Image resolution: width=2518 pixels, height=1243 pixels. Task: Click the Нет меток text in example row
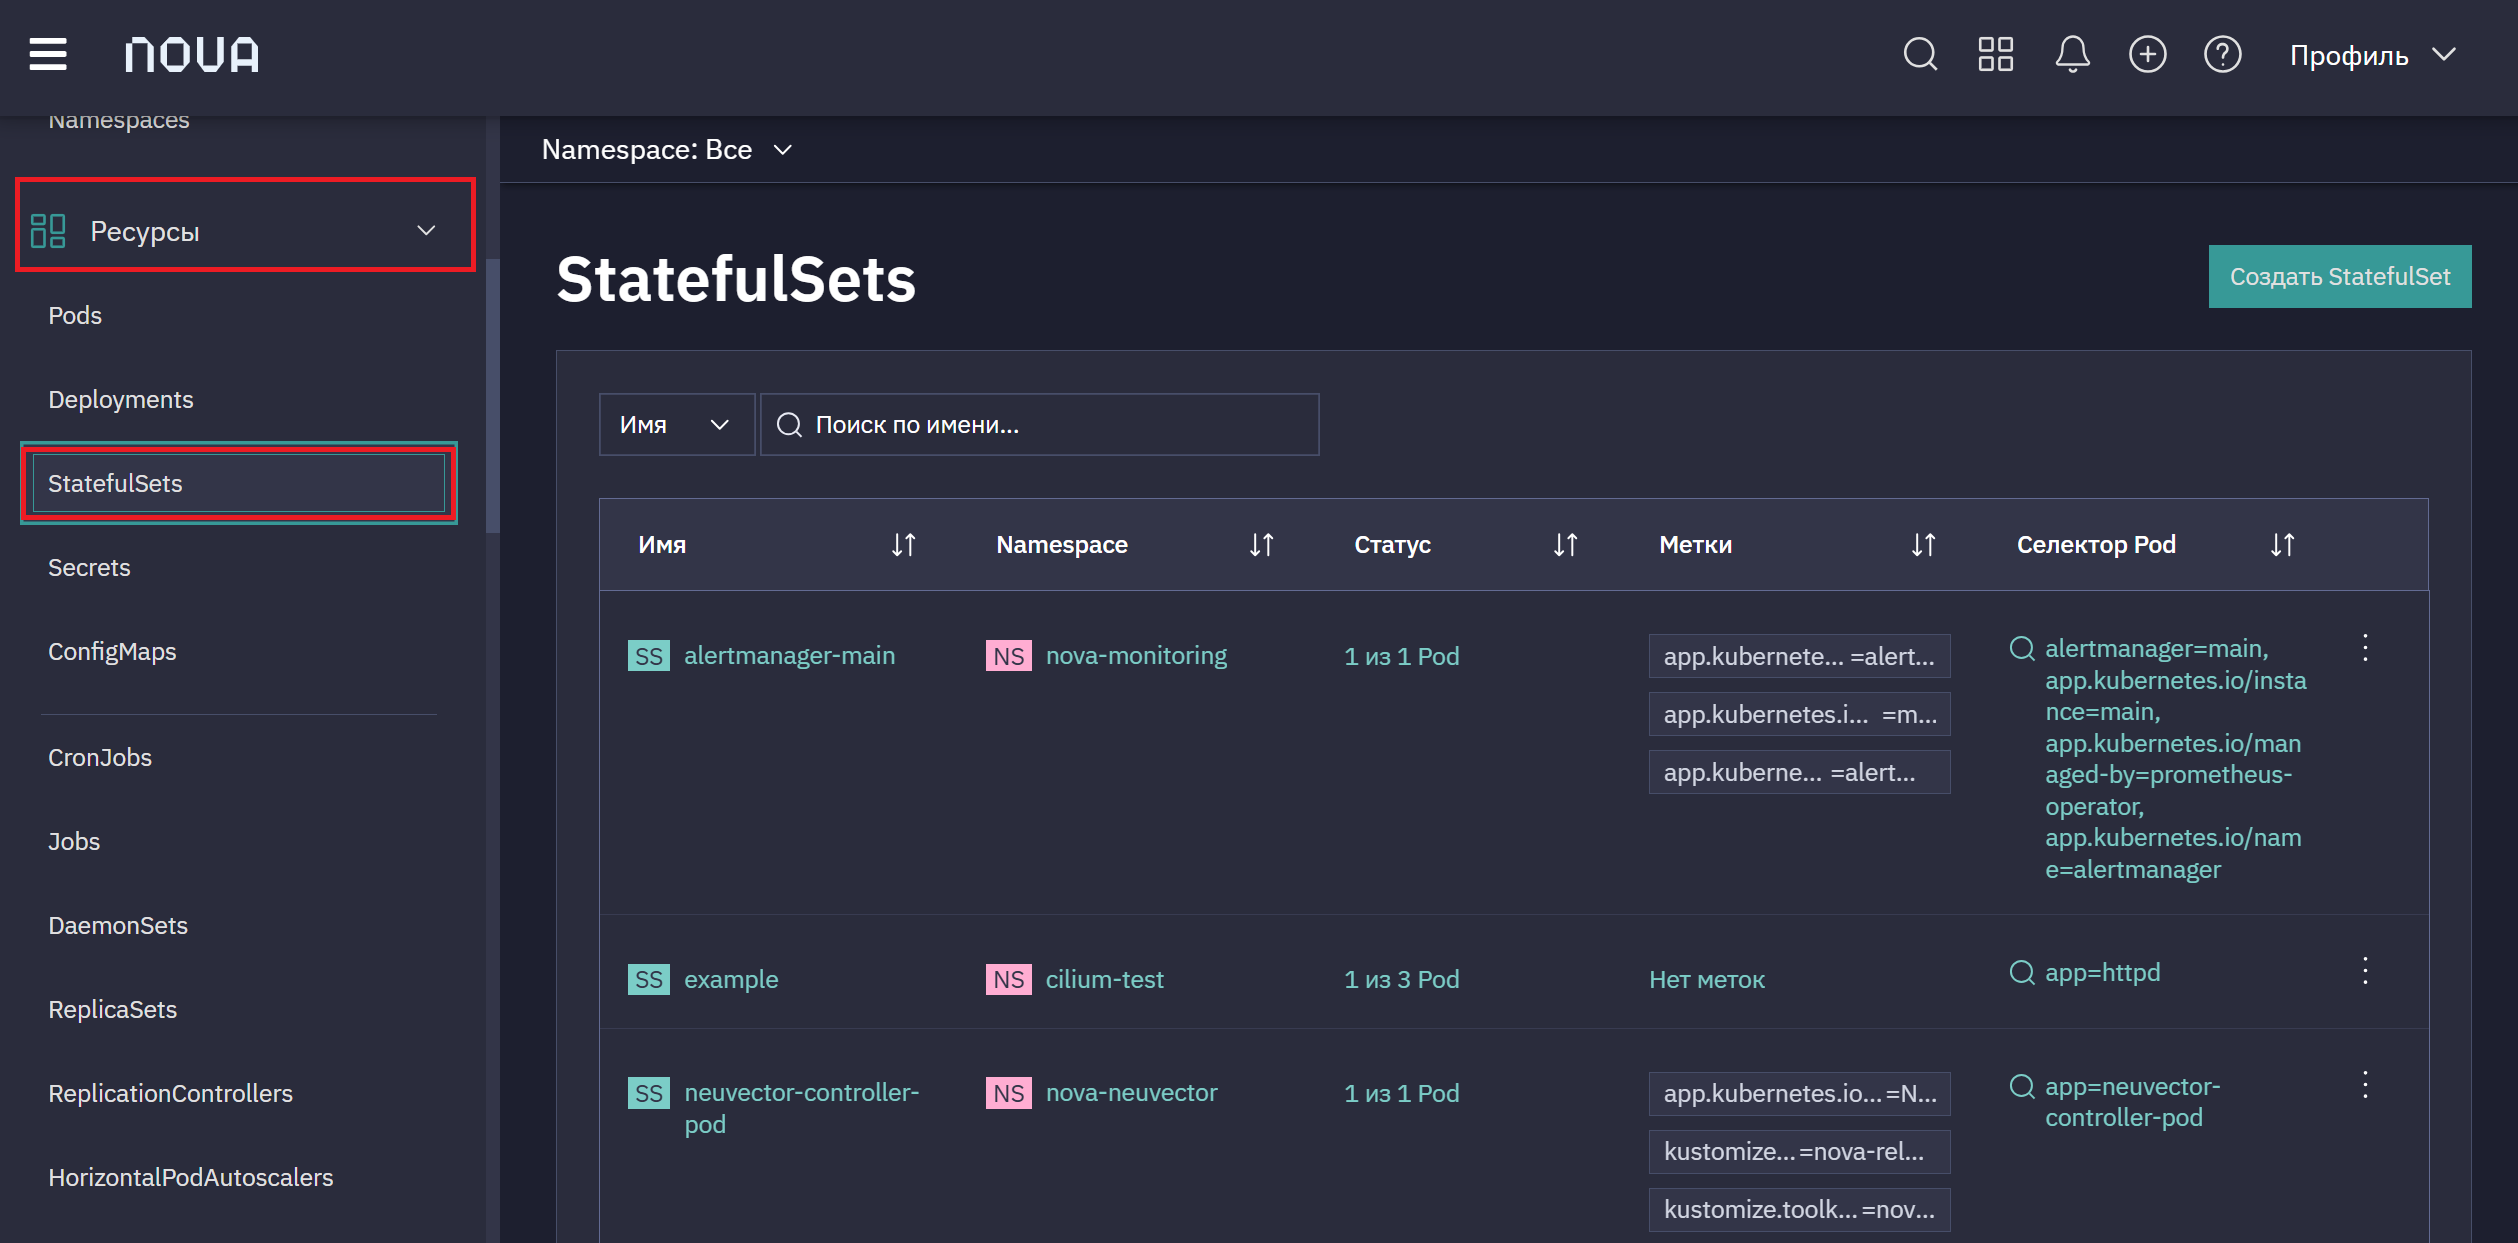(1707, 979)
